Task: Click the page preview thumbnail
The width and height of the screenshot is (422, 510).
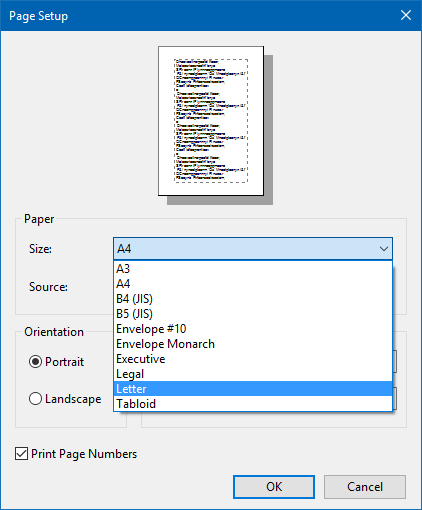Action: click(x=211, y=121)
